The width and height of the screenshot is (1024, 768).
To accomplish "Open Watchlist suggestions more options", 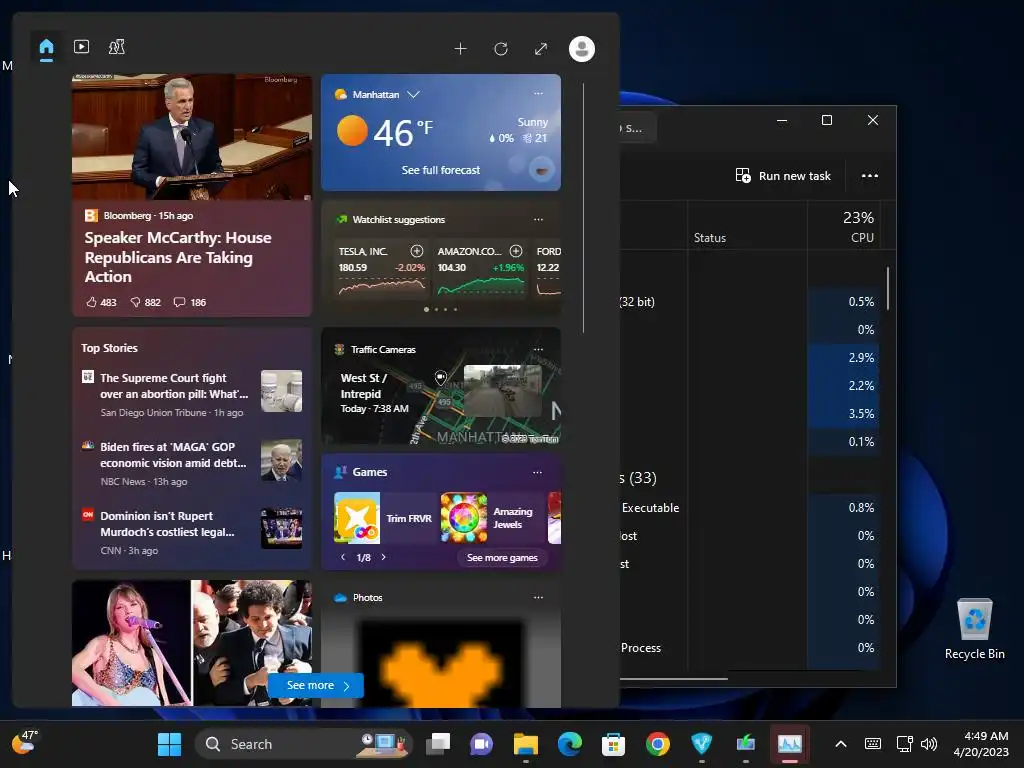I will tap(538, 219).
